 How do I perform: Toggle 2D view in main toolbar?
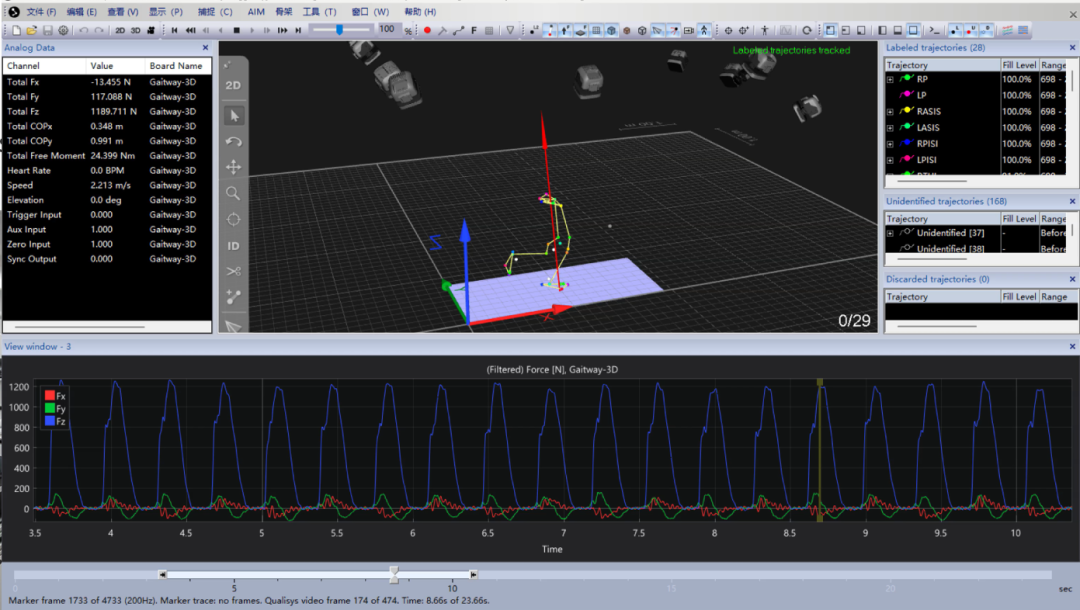[x=120, y=30]
